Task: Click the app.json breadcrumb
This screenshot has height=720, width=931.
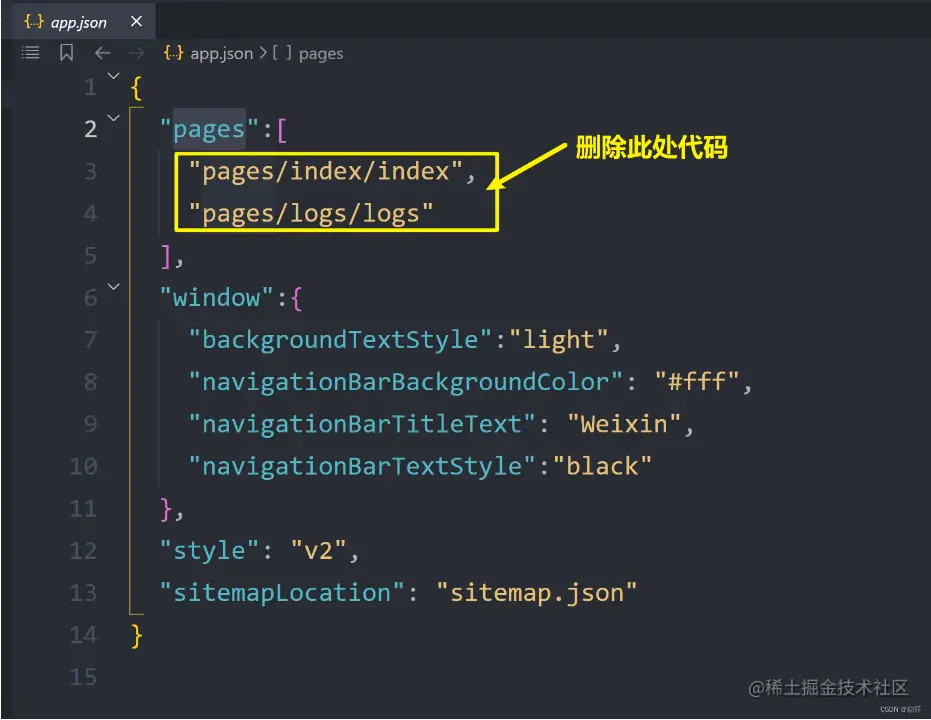Action: 221,53
